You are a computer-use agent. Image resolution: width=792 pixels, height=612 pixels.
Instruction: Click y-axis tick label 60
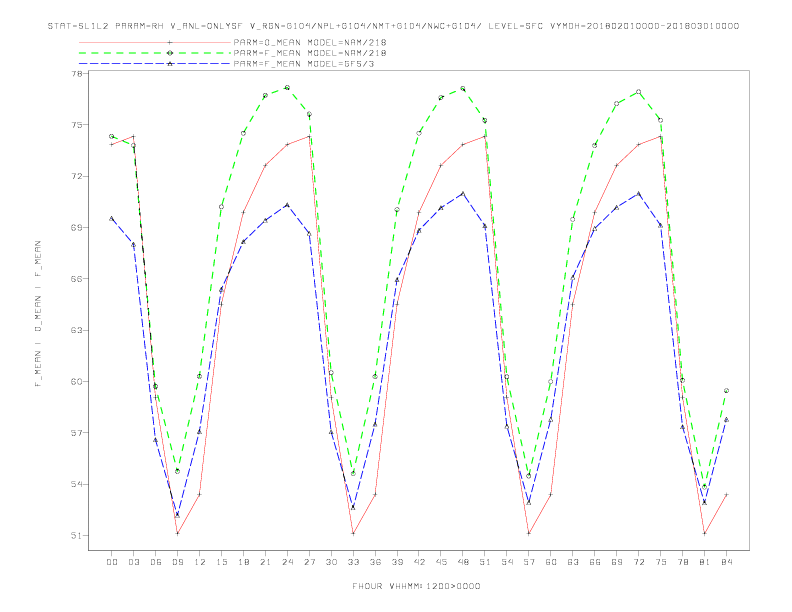click(76, 381)
